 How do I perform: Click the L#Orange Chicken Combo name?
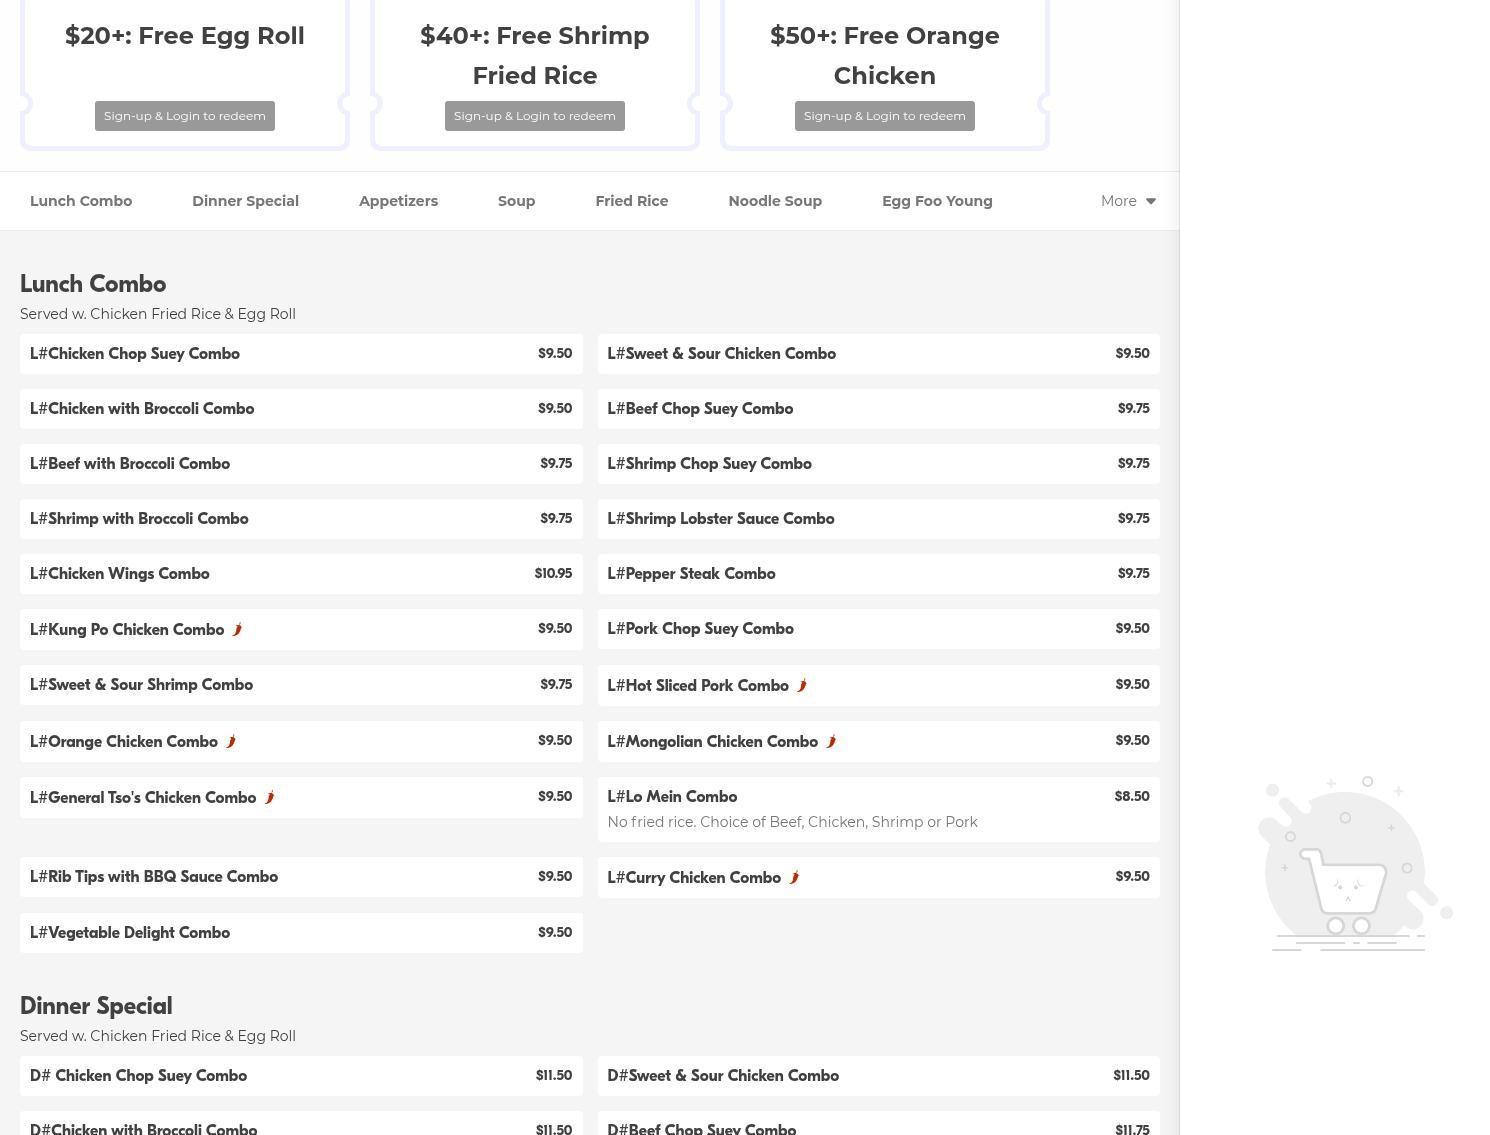(124, 741)
